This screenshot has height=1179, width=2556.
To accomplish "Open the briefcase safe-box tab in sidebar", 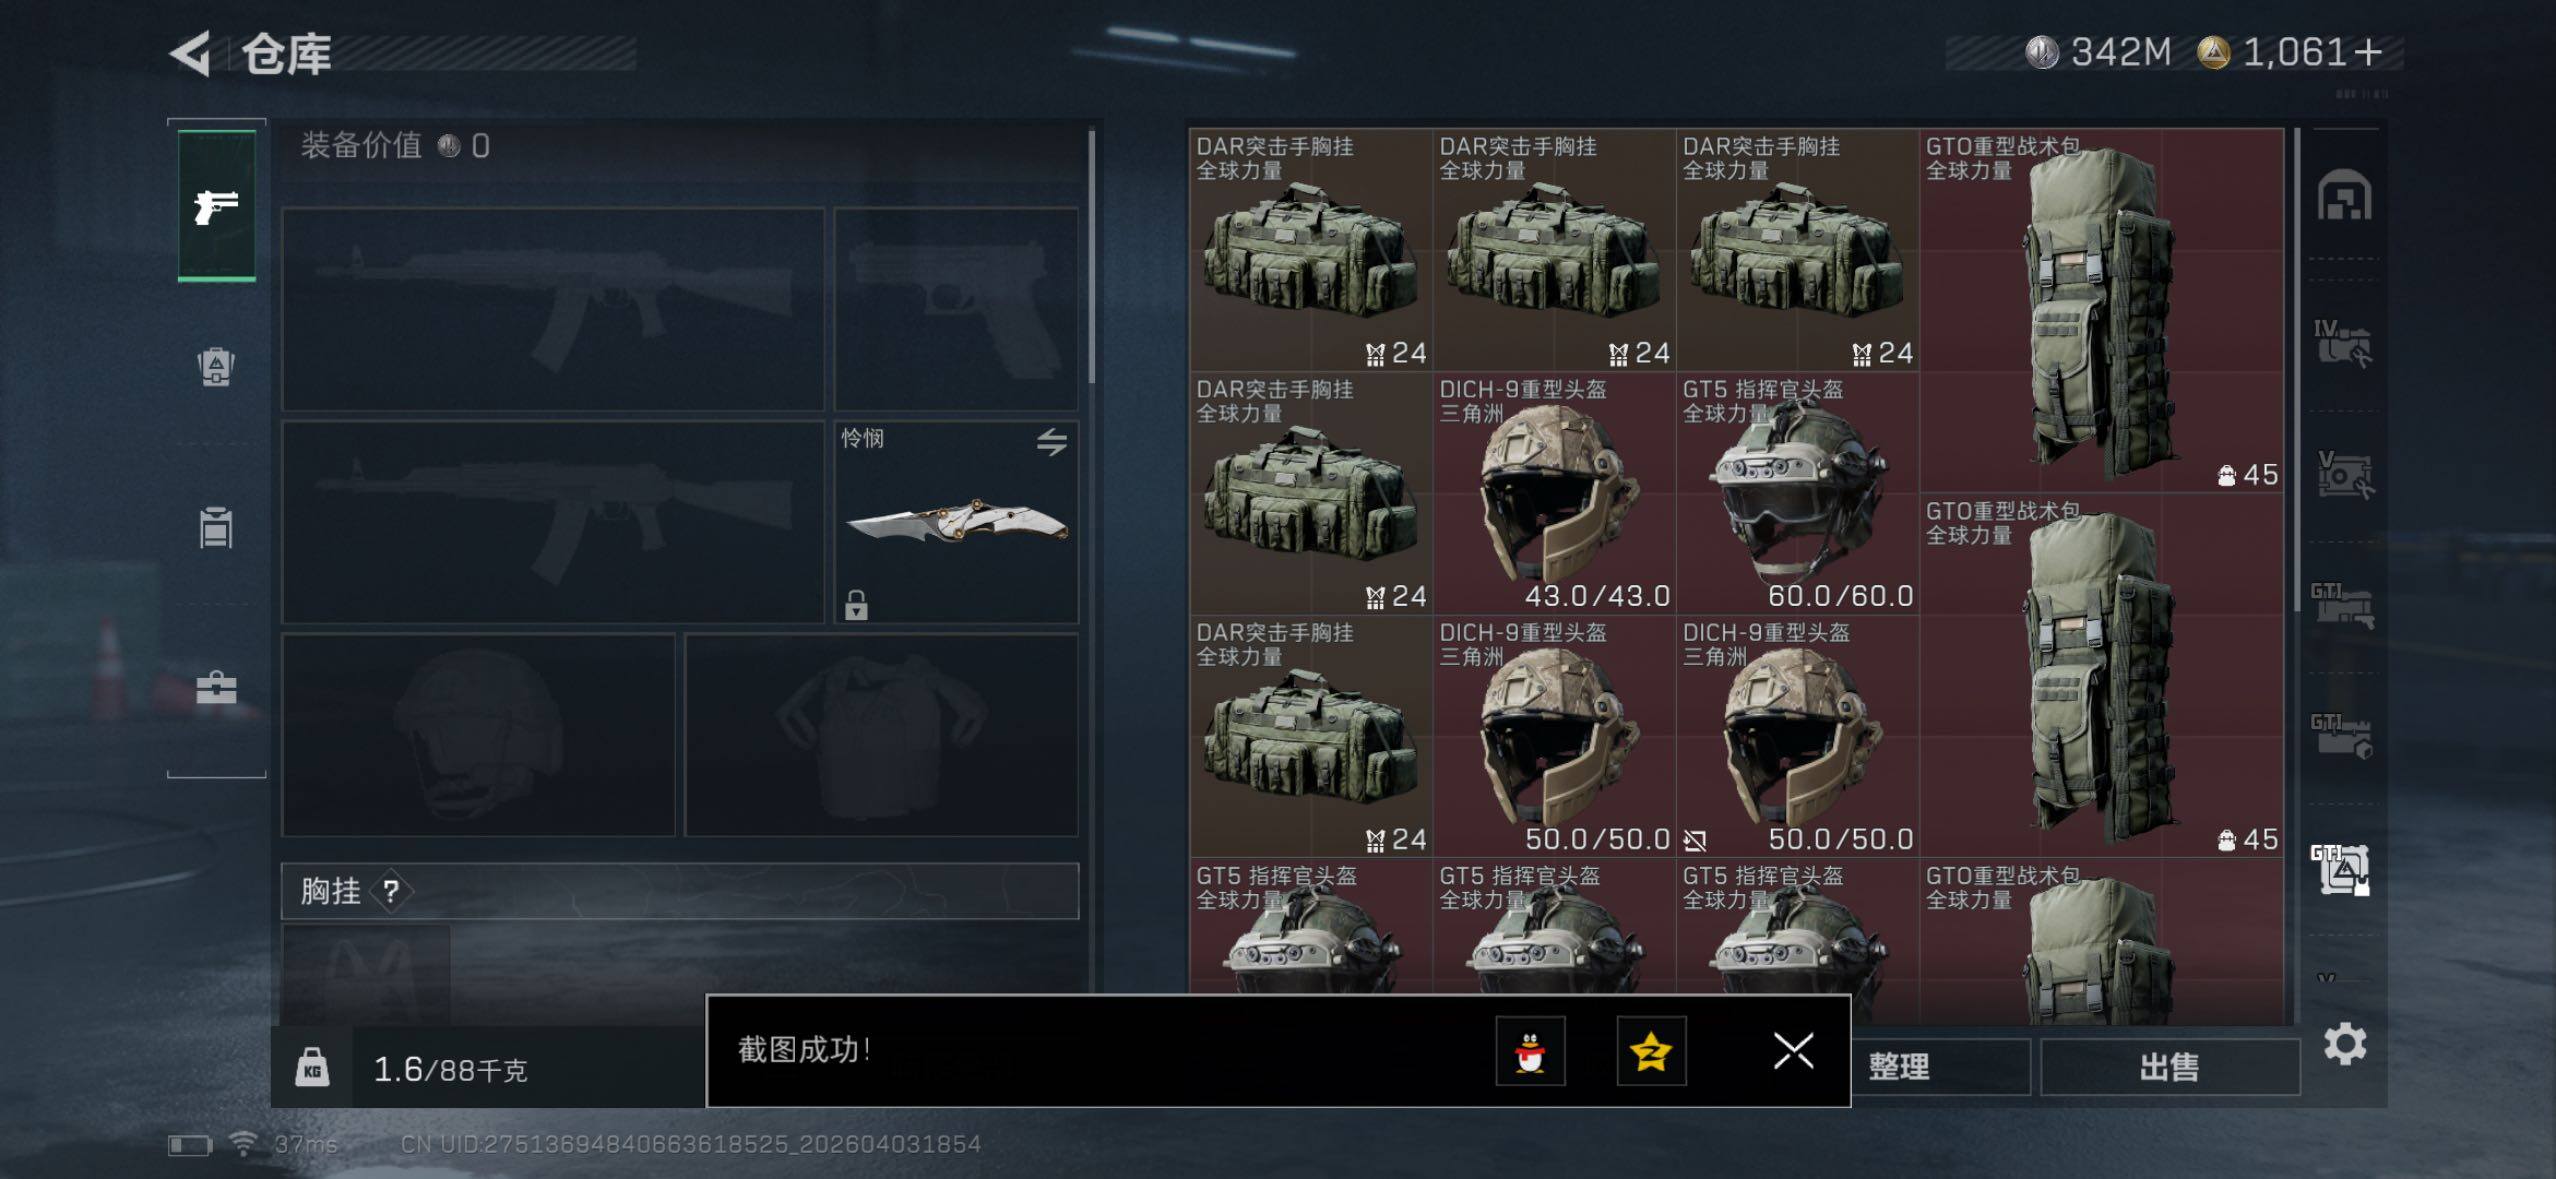I will 216,688.
